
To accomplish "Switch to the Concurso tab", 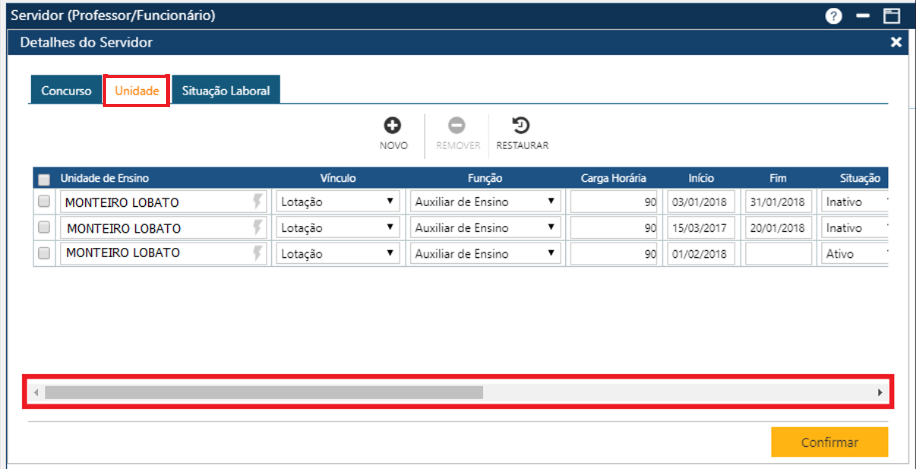I will (66, 91).
